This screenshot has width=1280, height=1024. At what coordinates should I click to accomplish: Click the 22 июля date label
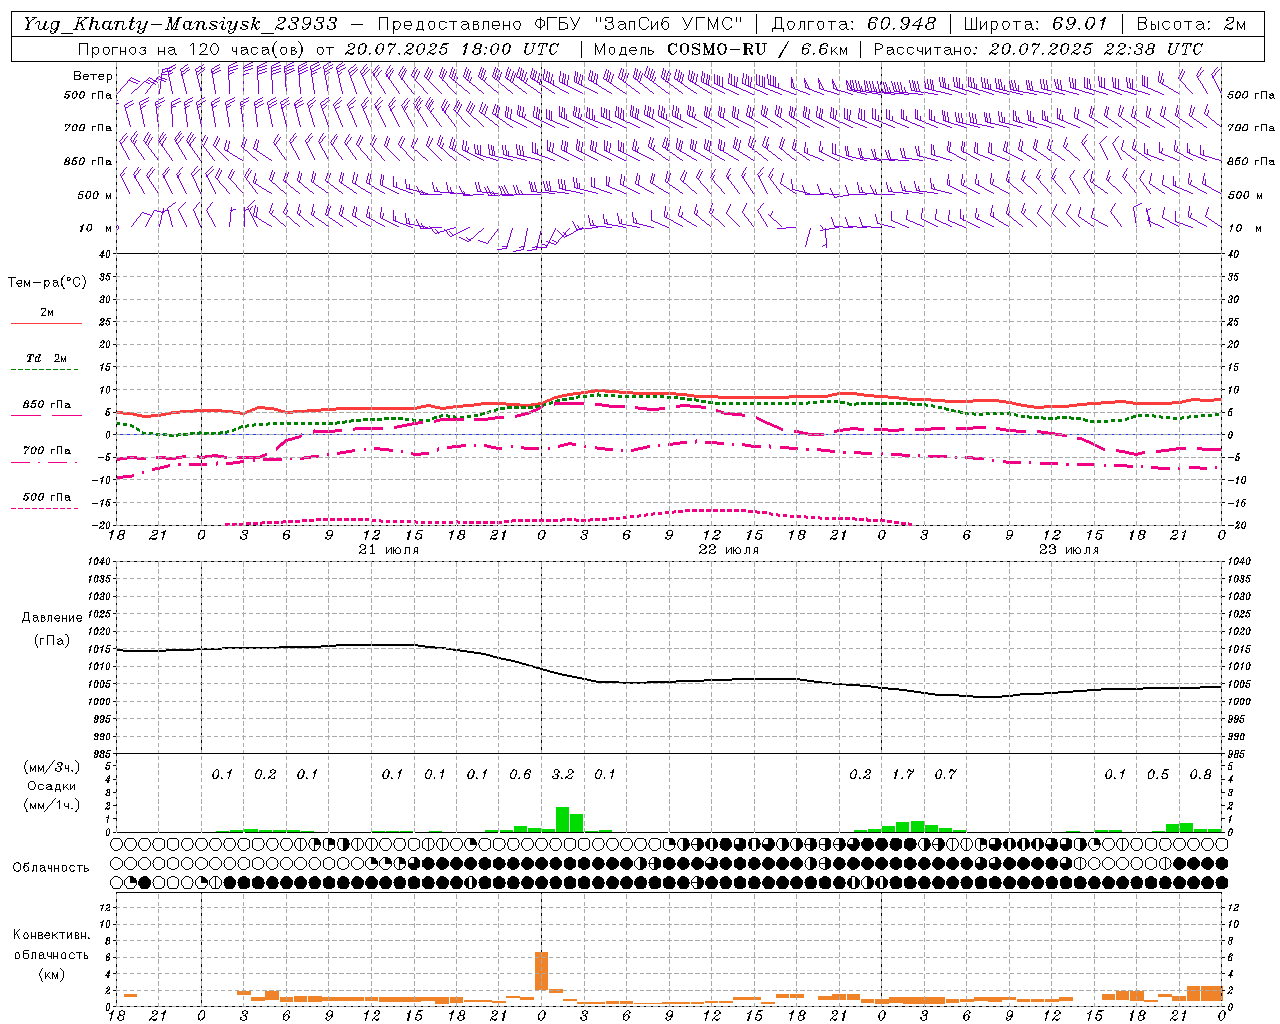coord(728,550)
